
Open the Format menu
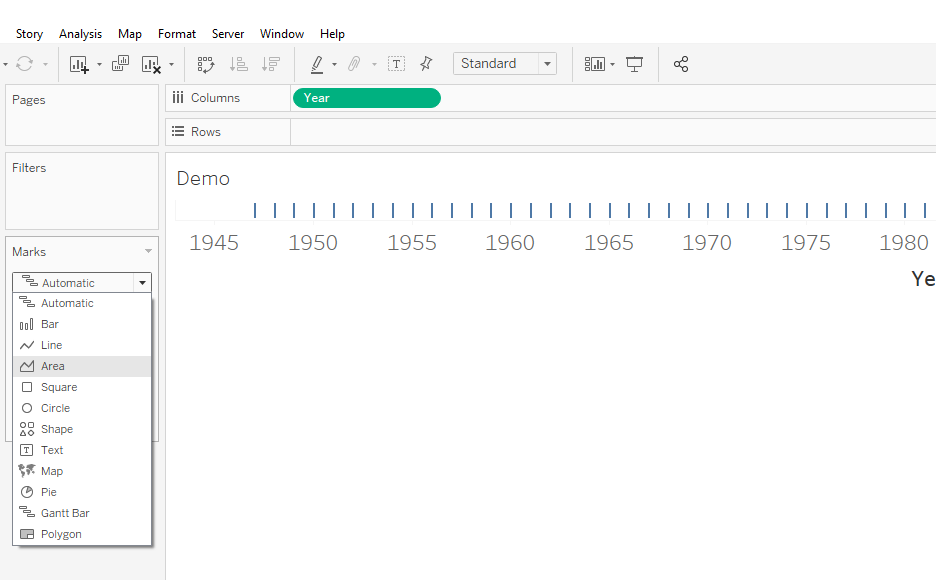point(177,34)
